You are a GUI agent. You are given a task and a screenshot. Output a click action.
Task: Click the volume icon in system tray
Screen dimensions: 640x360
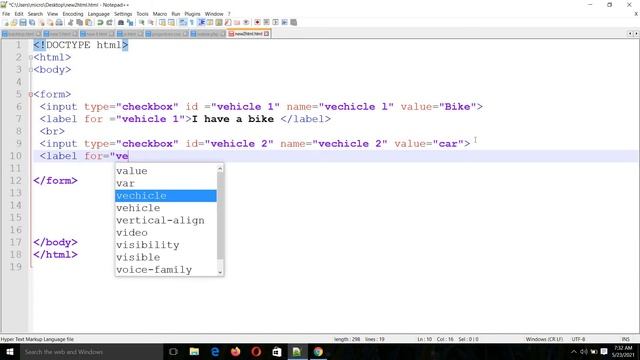584,352
